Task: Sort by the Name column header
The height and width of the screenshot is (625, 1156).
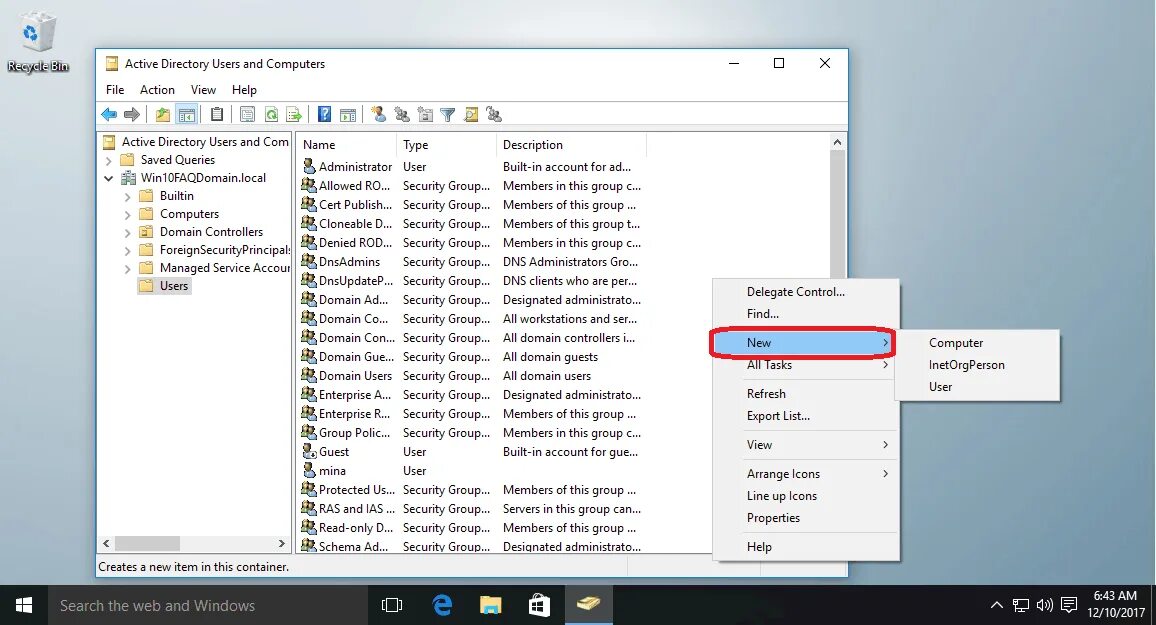Action: (x=347, y=145)
